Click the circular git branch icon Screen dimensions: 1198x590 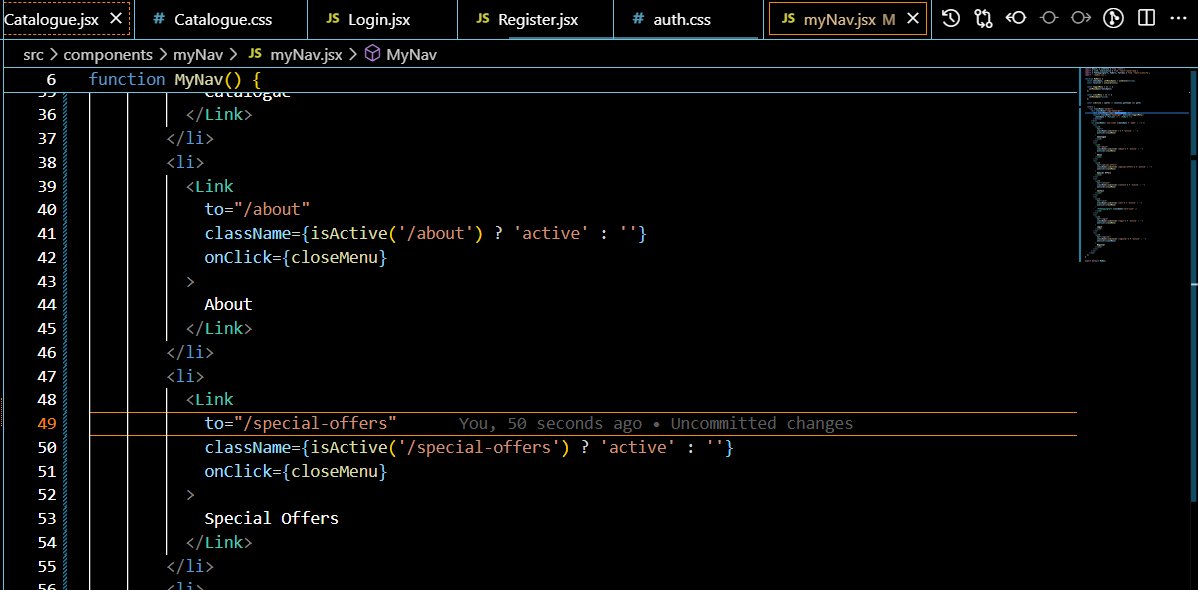1113,18
